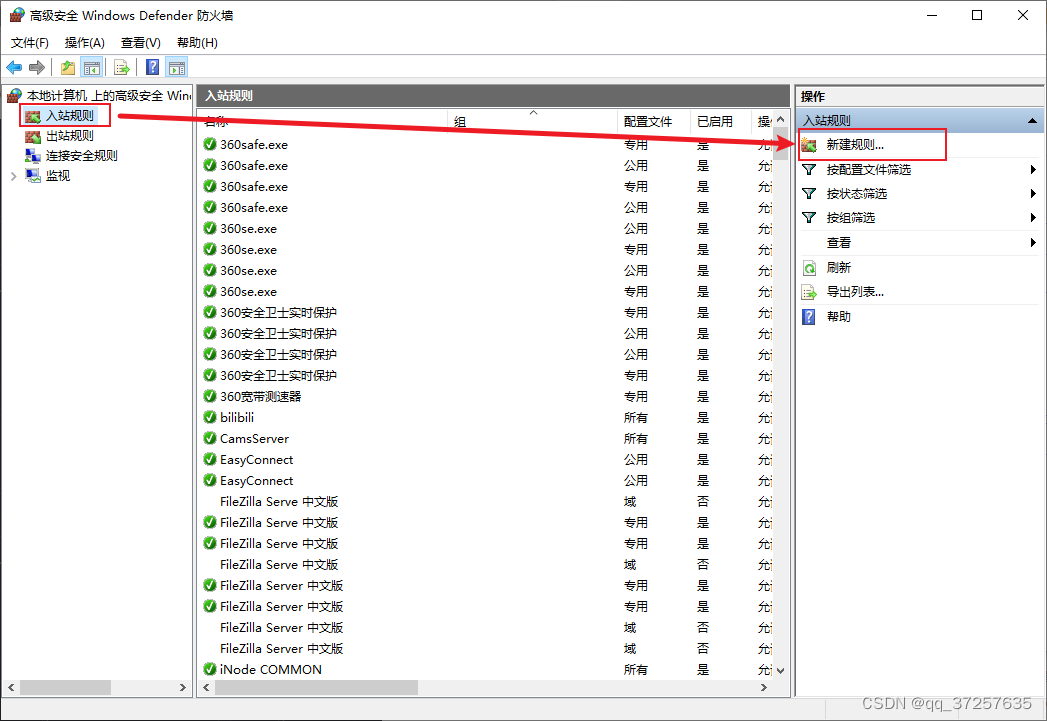Open help via blue question toolbar icon
This screenshot has height=721, width=1047.
[x=153, y=67]
